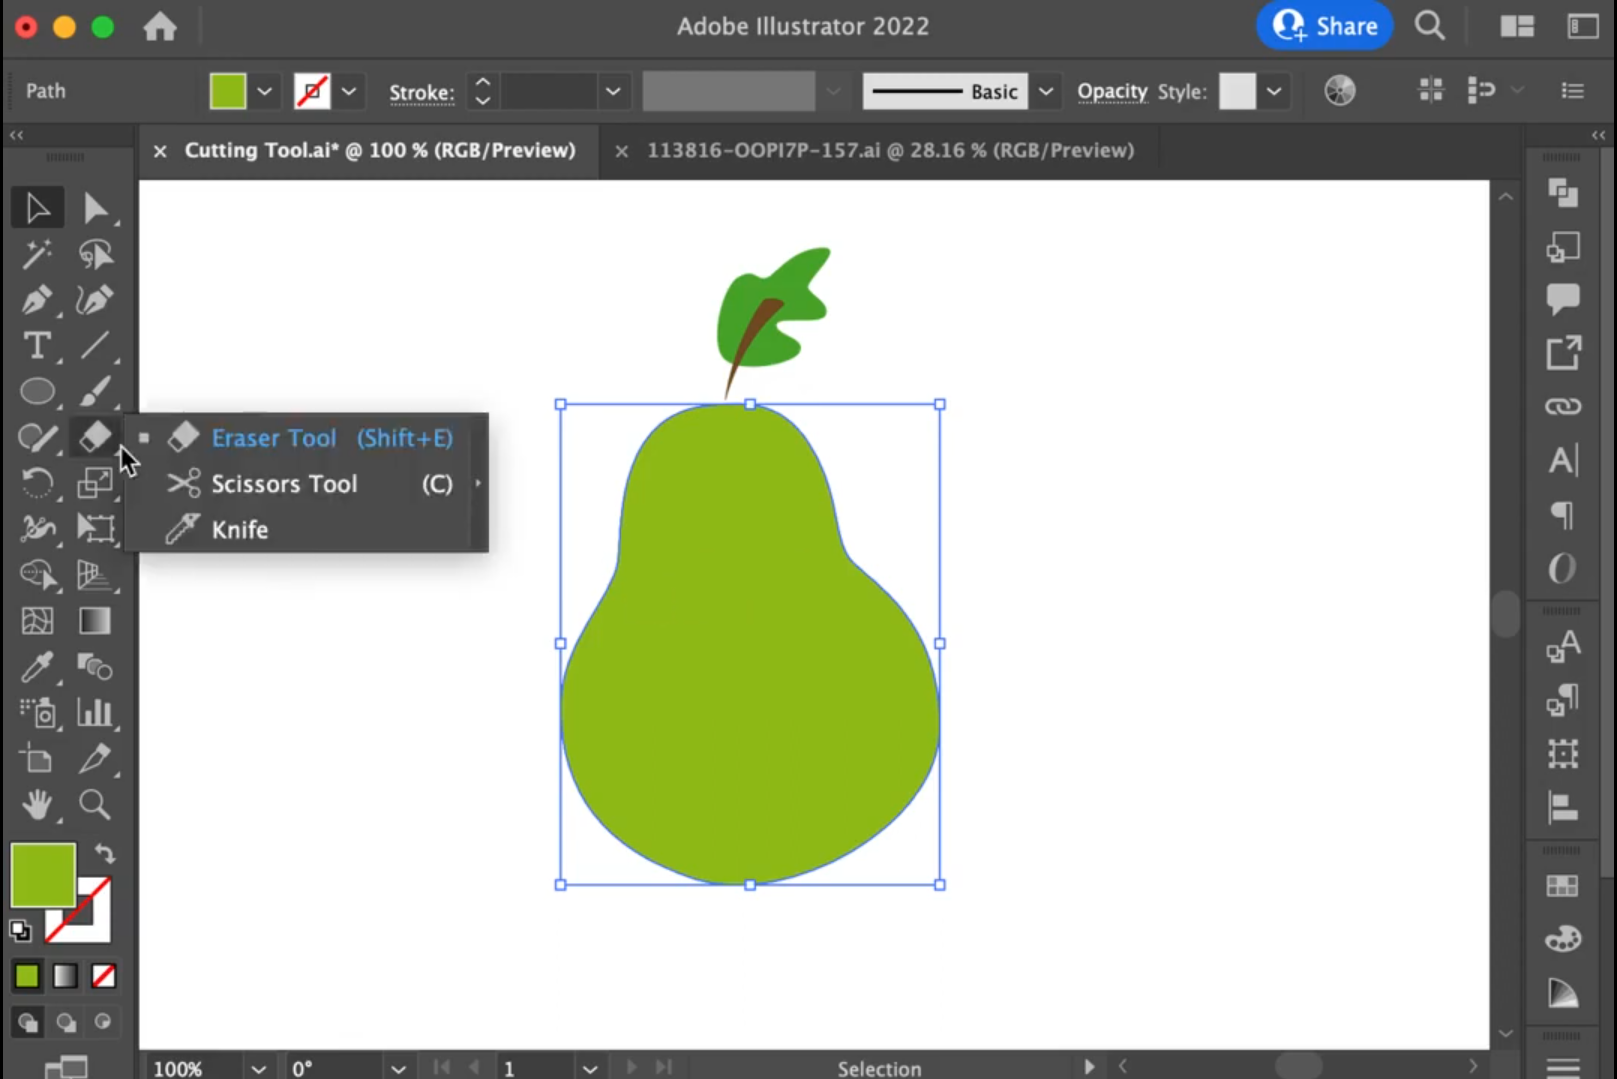Select the Eyedropper tool
Viewport: 1617px width, 1079px height.
pos(37,667)
